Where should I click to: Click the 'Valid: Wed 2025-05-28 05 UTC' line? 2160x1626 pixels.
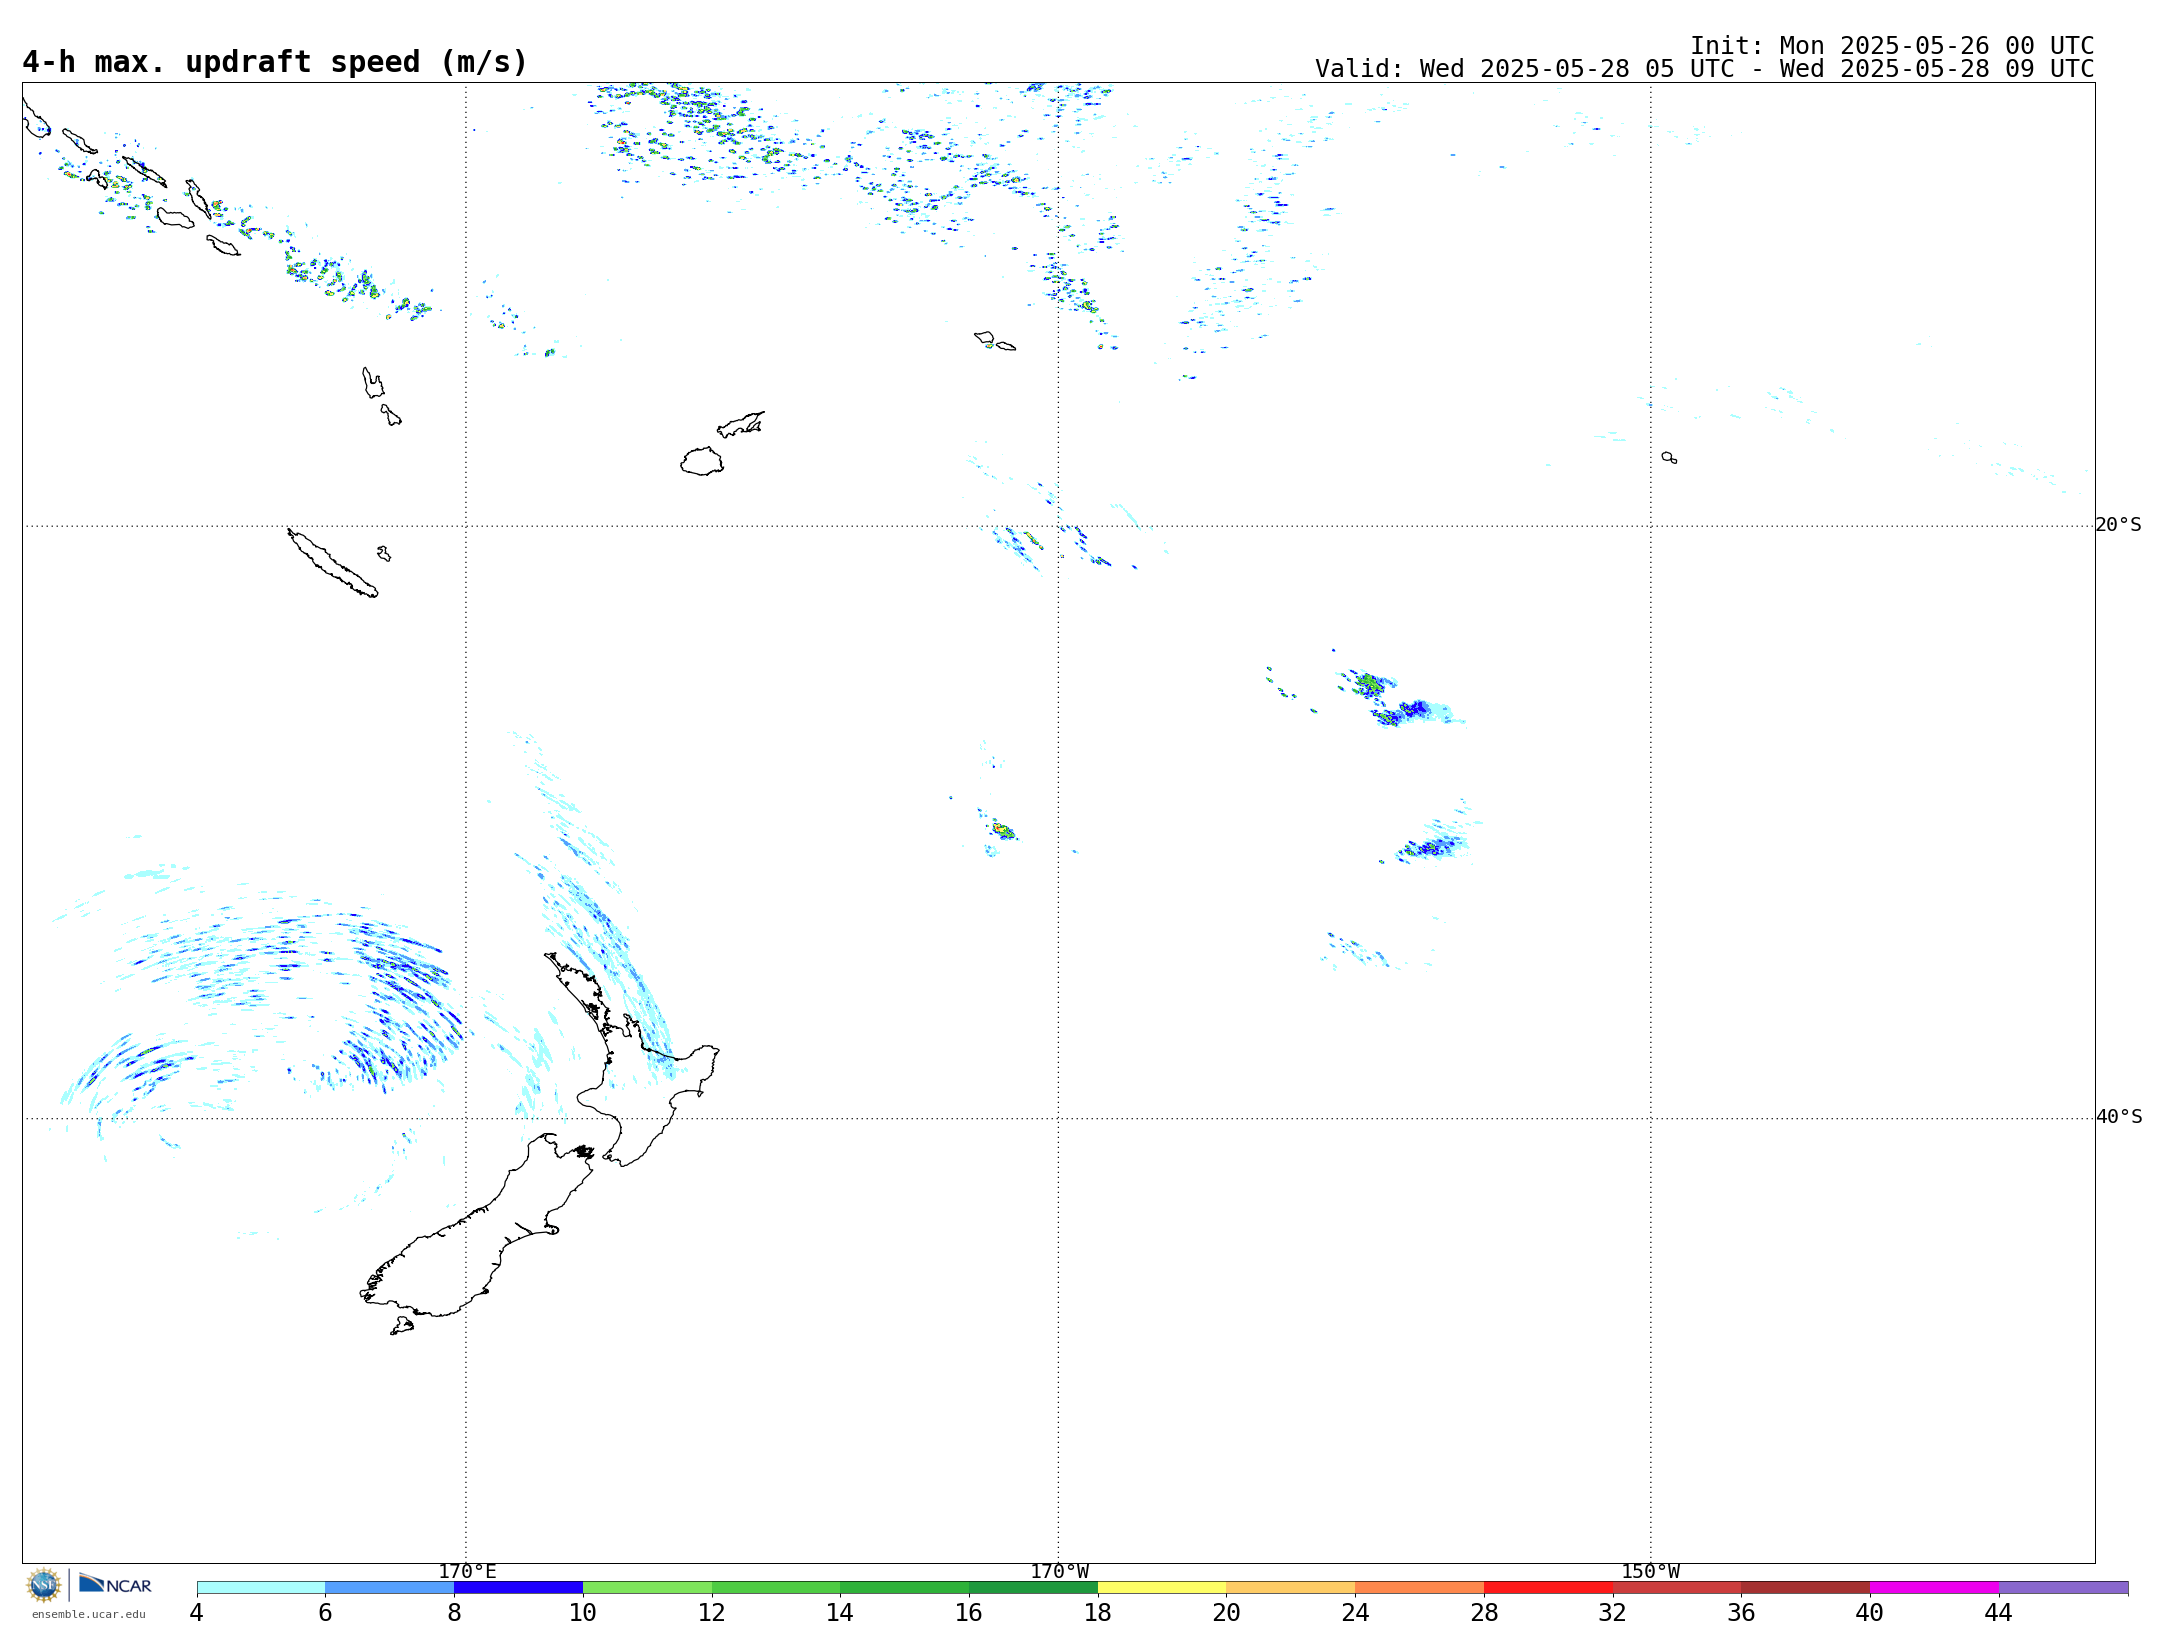1704,69
